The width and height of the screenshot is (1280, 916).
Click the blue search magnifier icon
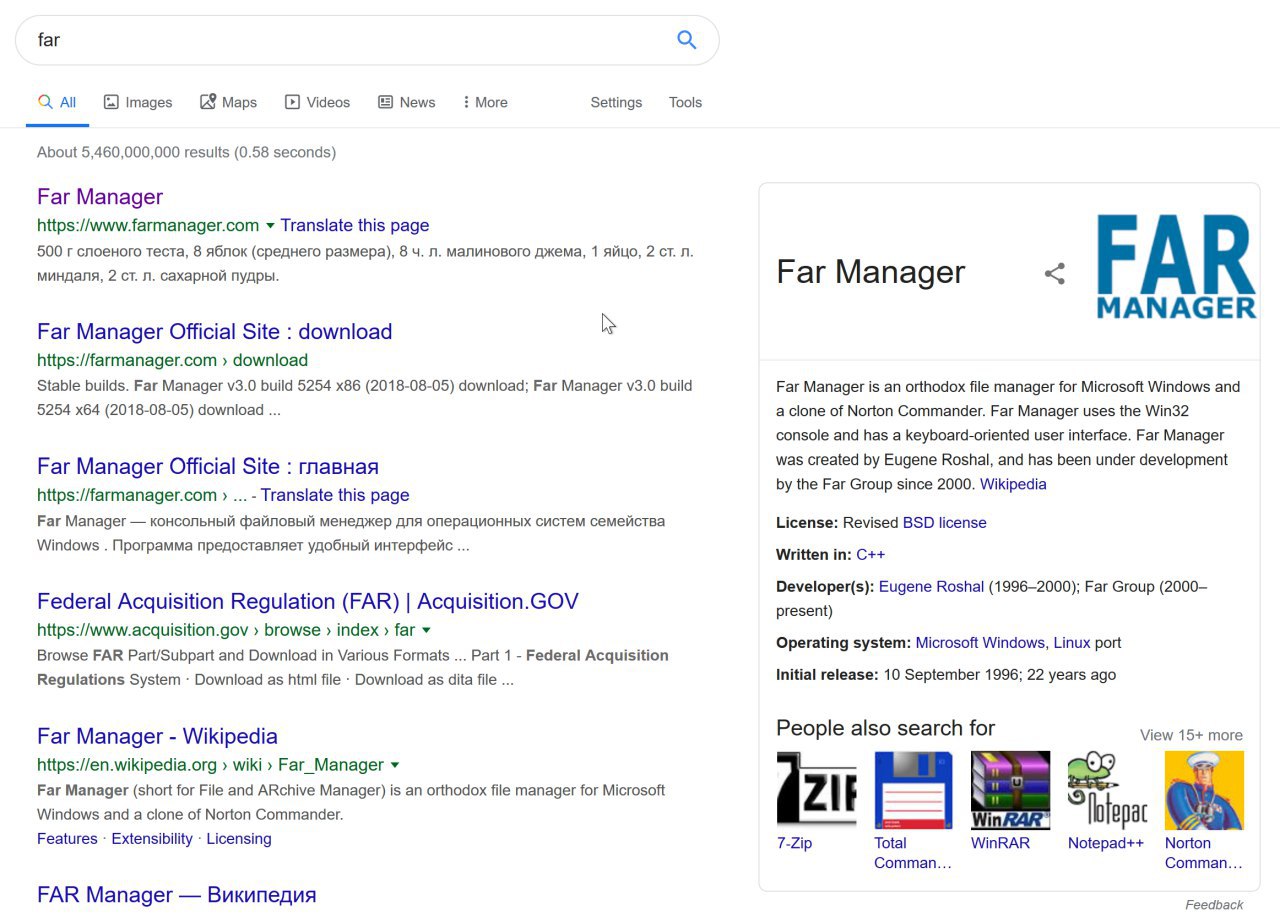click(x=686, y=40)
